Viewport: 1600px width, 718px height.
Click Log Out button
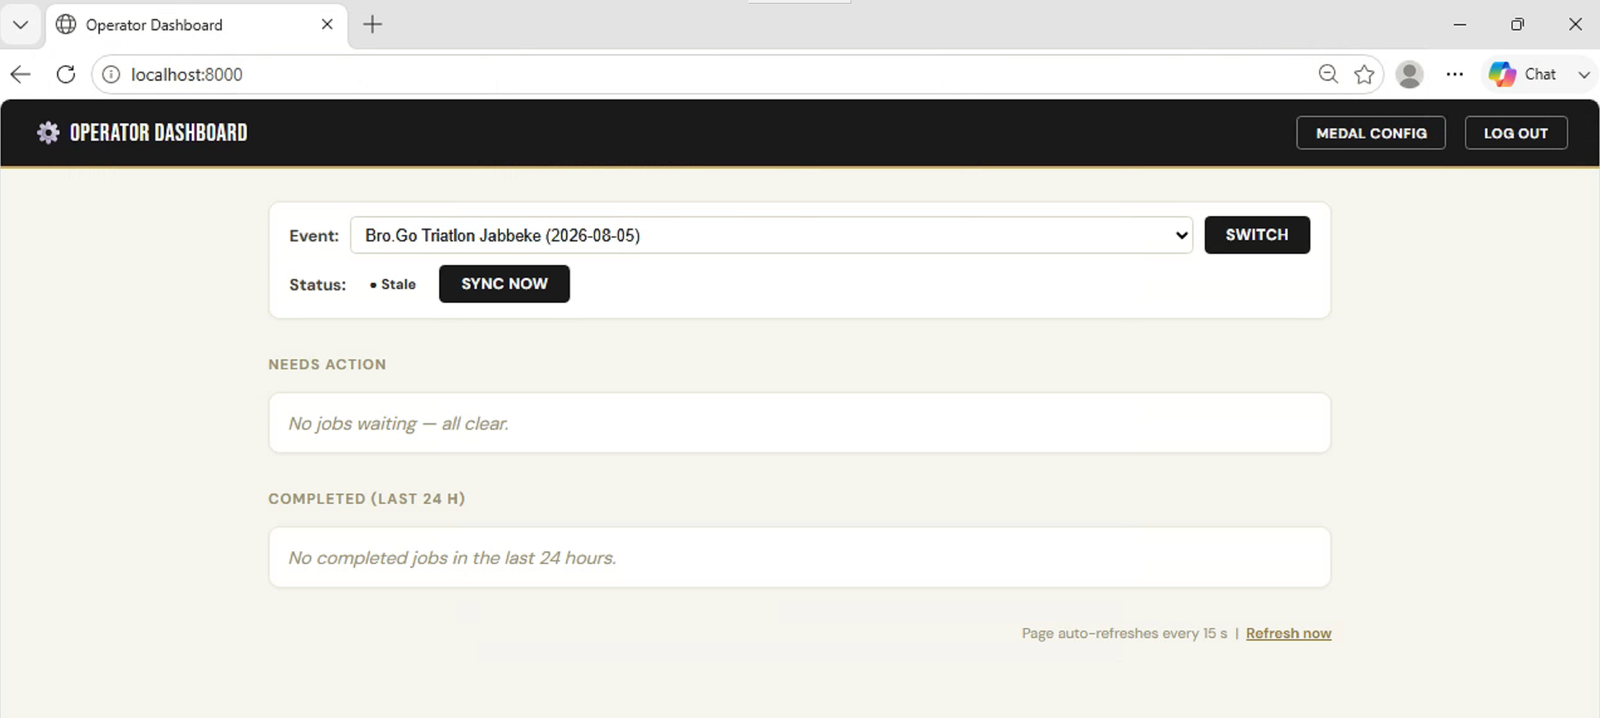[1516, 133]
